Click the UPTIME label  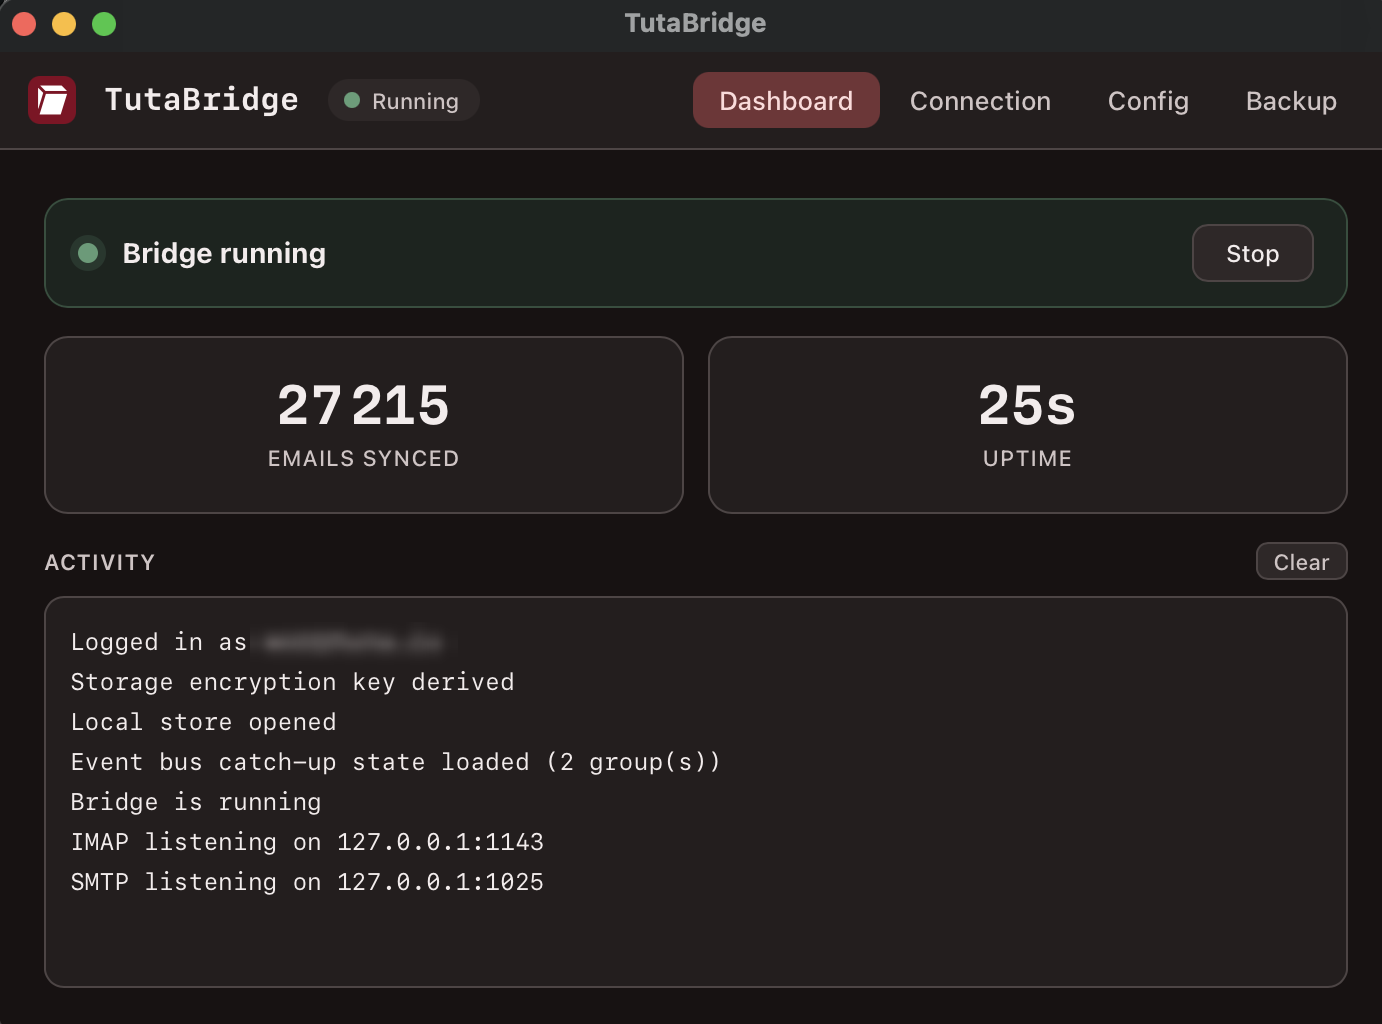pos(1027,458)
